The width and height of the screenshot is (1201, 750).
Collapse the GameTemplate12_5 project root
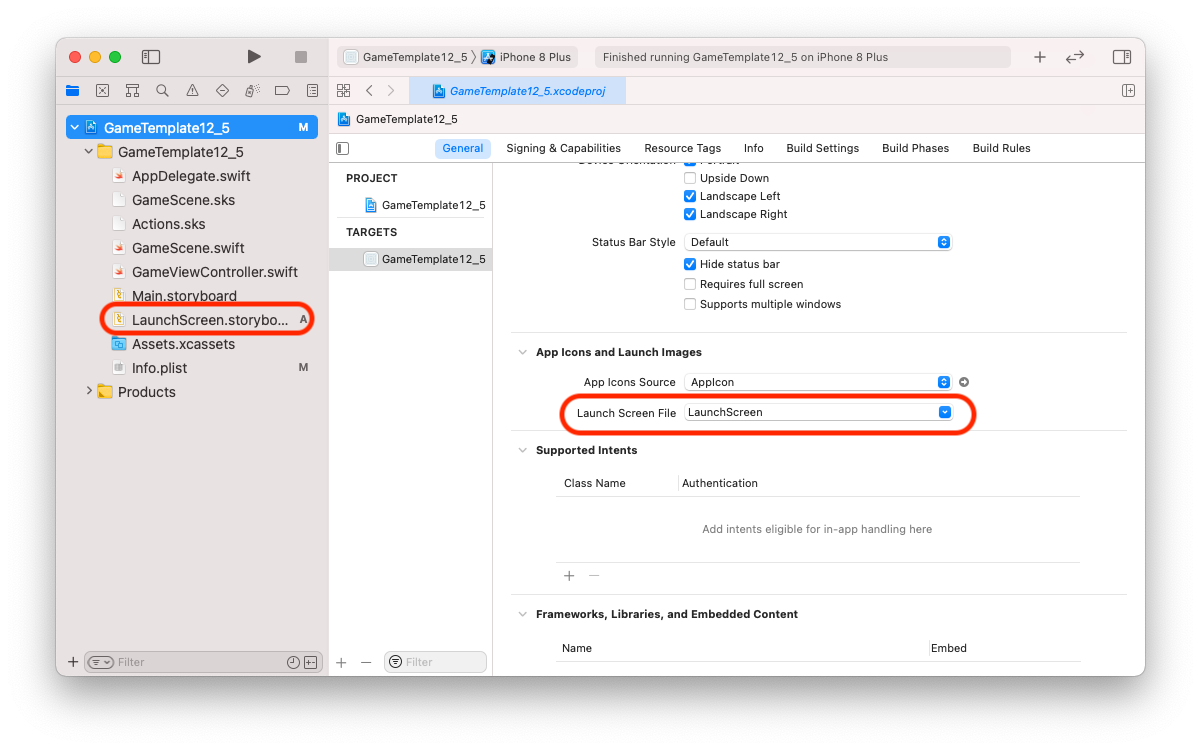(75, 128)
